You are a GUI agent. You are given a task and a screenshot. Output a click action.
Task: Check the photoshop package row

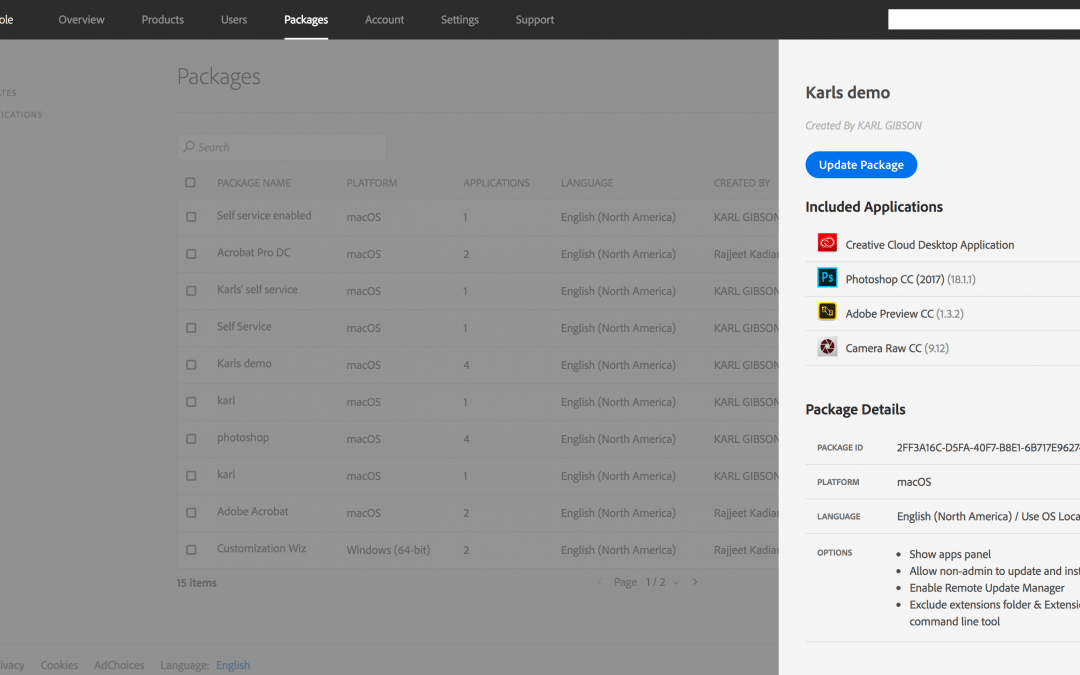pos(191,439)
